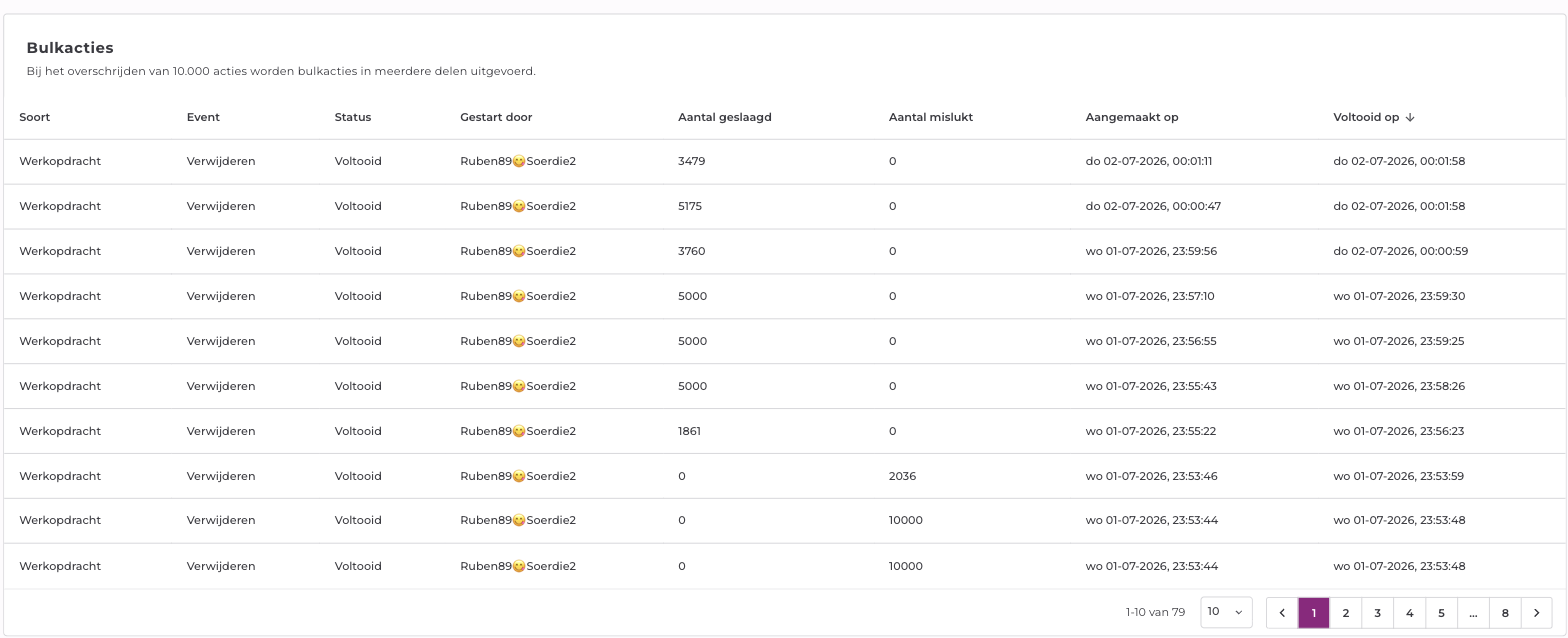The width and height of the screenshot is (1568, 638).
Task: Select the current page 1 button
Action: (1314, 613)
